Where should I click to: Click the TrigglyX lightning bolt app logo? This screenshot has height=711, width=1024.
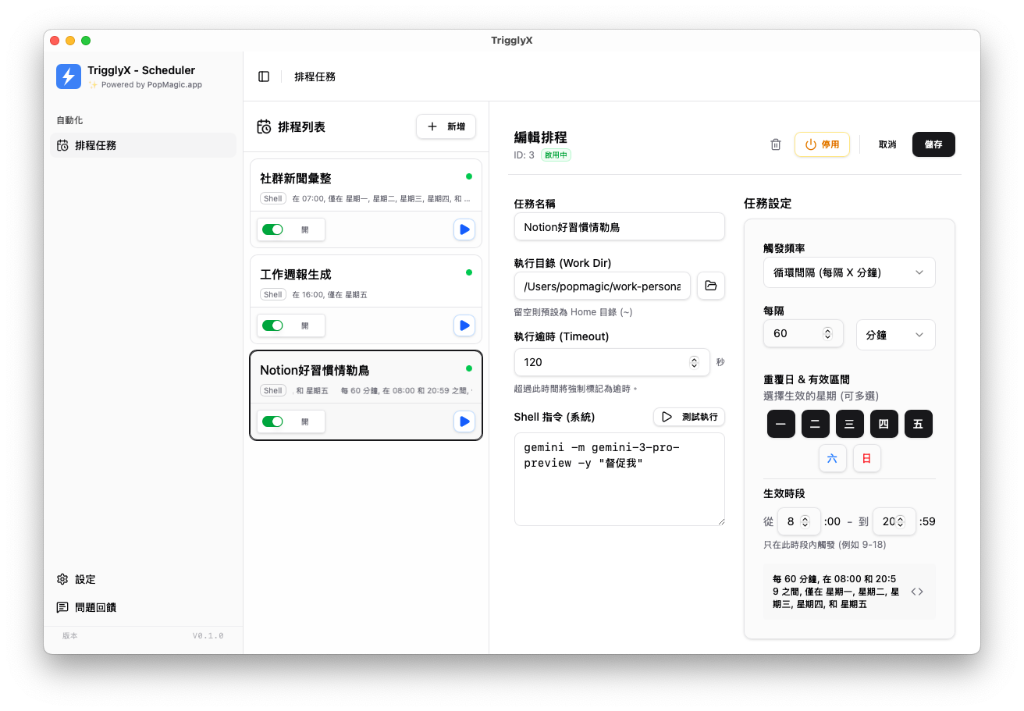click(x=67, y=77)
